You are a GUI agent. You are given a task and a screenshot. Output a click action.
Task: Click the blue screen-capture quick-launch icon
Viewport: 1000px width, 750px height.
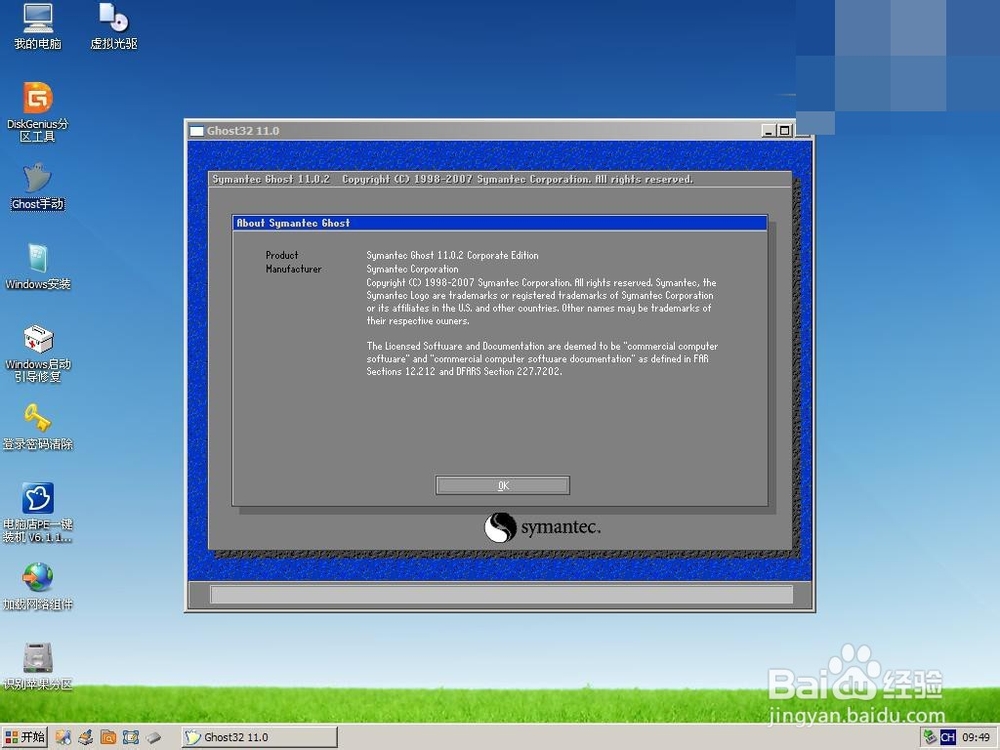pos(131,737)
